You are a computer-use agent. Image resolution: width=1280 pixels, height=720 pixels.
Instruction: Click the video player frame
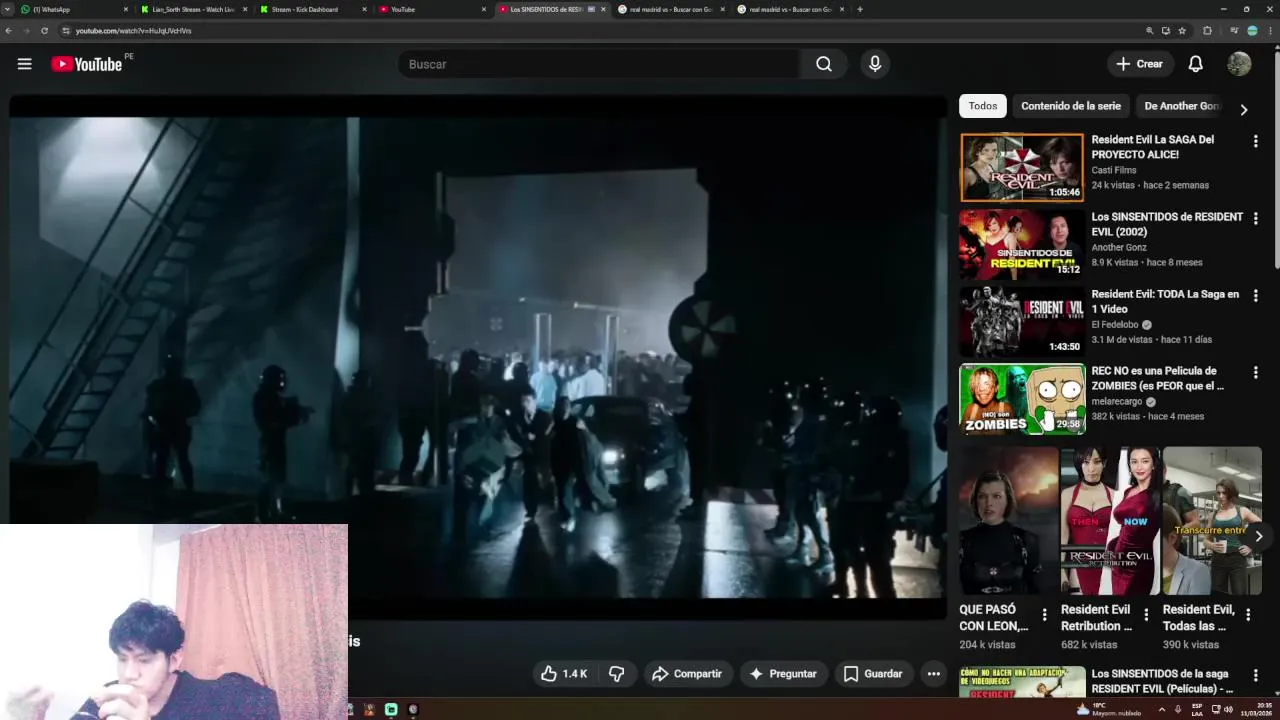(x=477, y=357)
